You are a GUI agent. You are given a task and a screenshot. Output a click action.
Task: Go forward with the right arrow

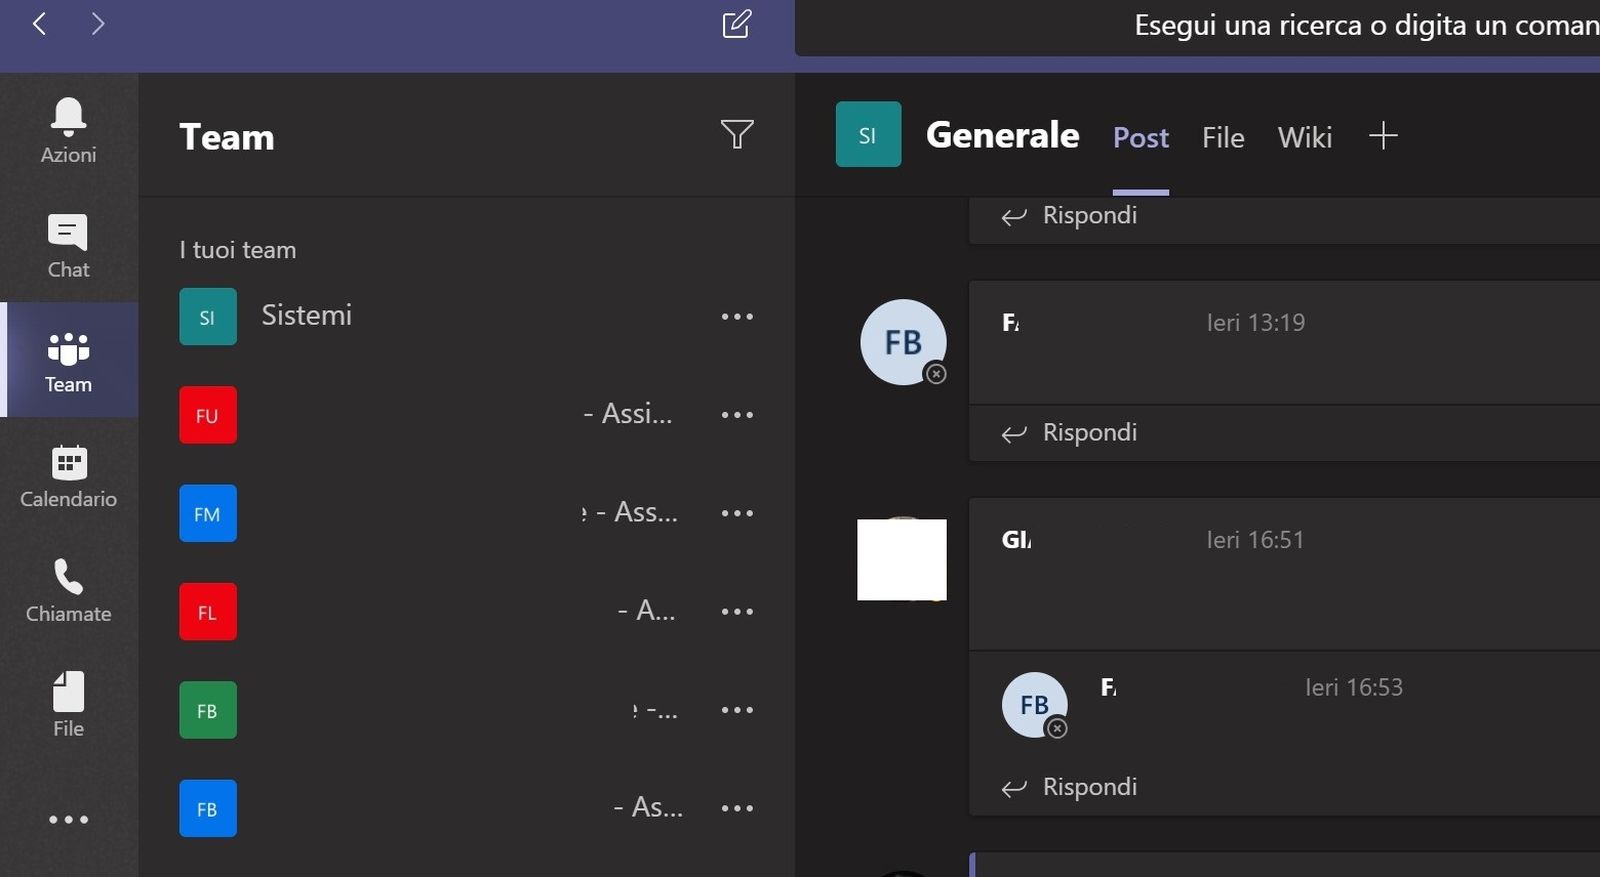pos(97,23)
